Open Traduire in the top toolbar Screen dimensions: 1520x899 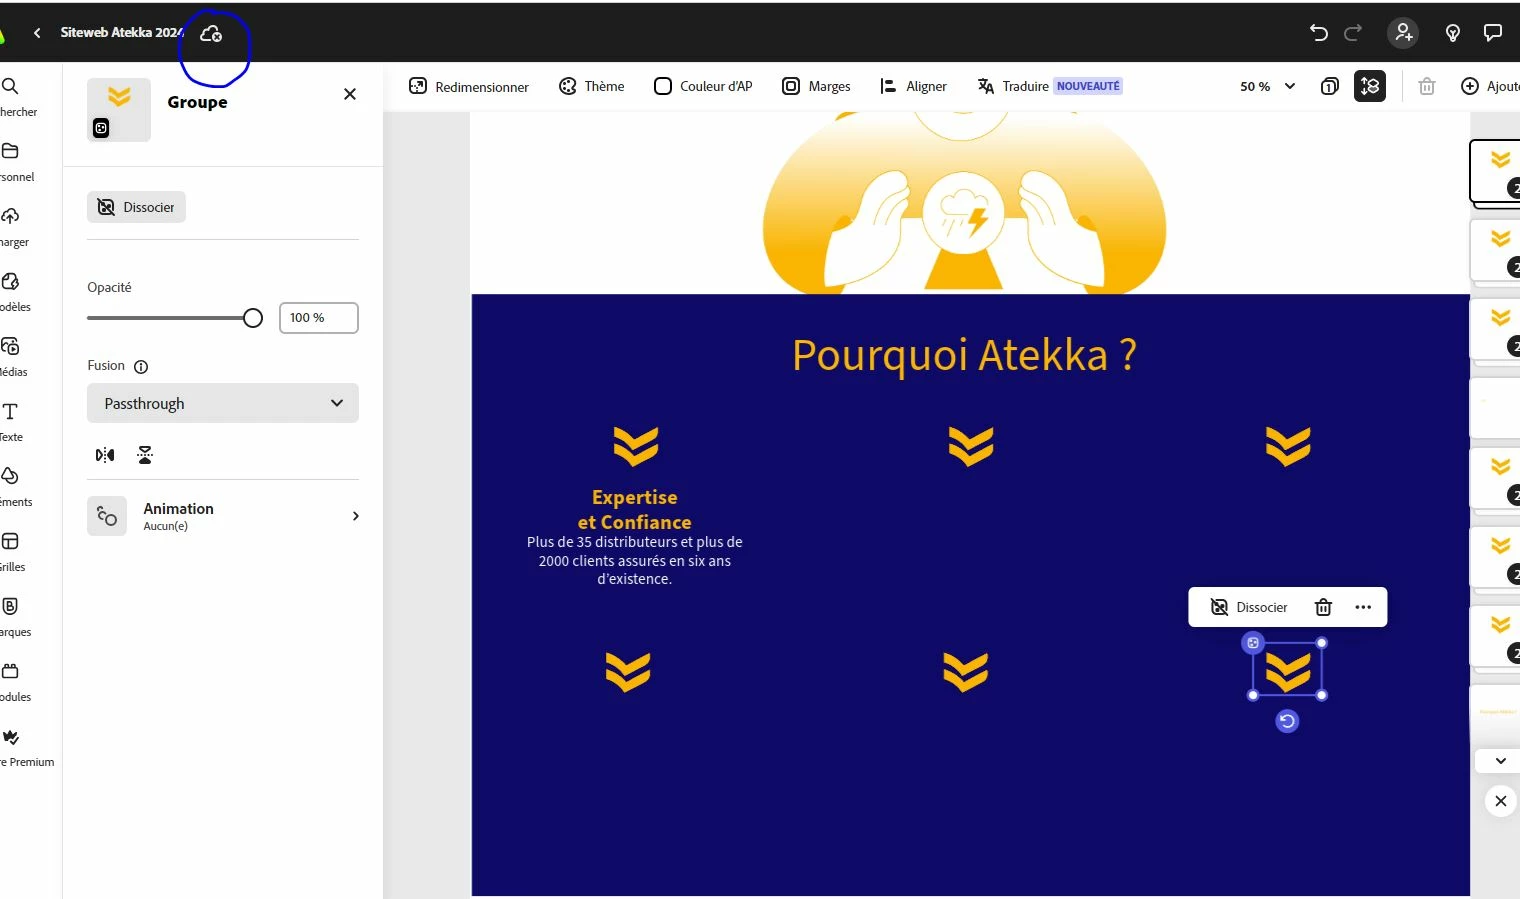click(1049, 86)
